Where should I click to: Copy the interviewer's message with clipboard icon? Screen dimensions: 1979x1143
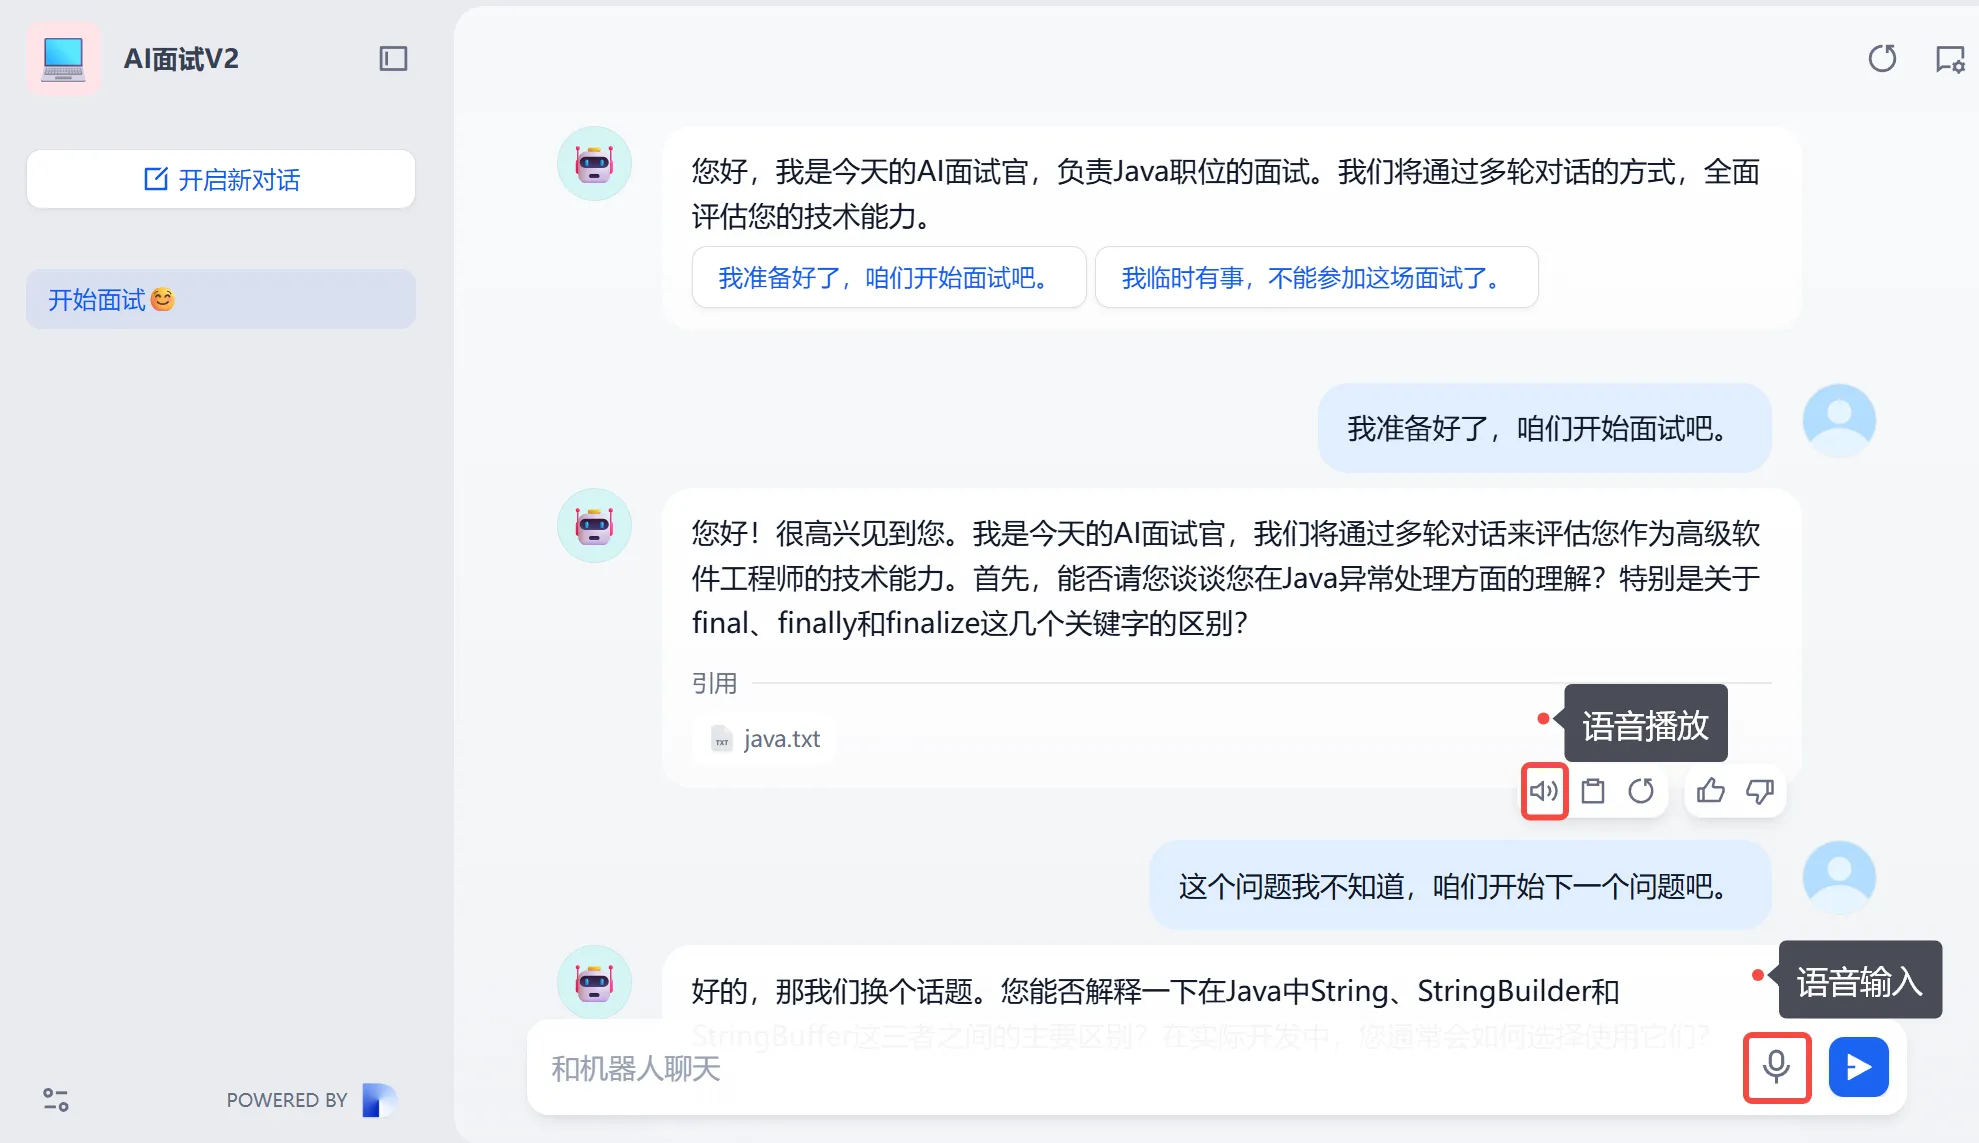coord(1593,791)
